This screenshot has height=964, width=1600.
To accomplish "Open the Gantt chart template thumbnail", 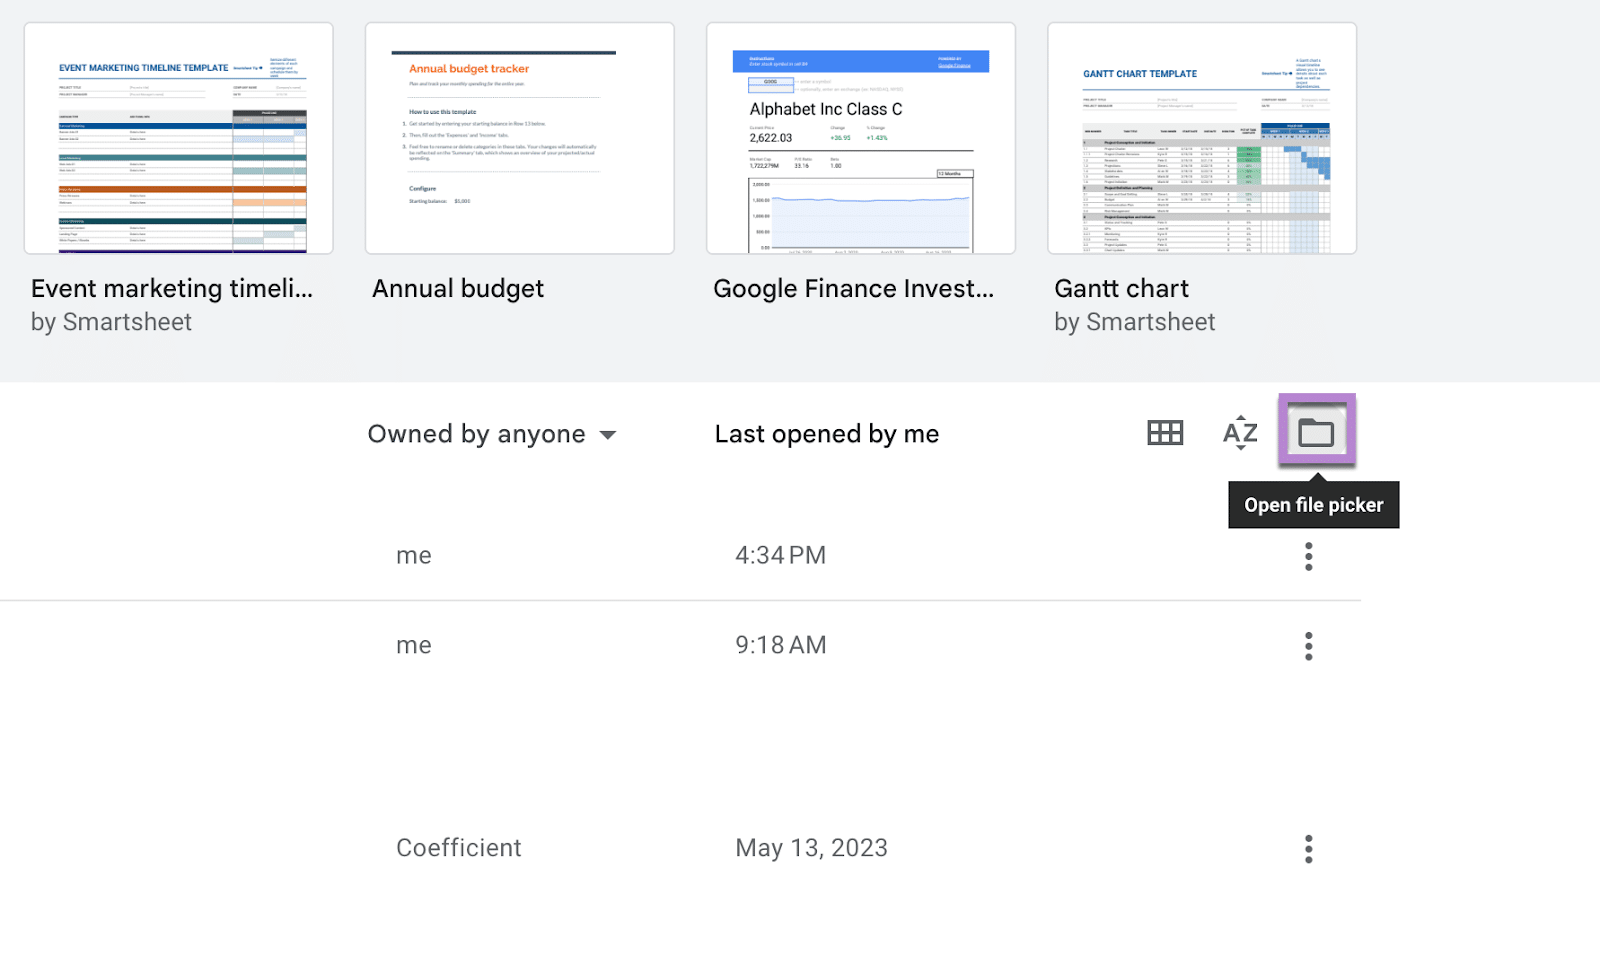I will coord(1202,139).
